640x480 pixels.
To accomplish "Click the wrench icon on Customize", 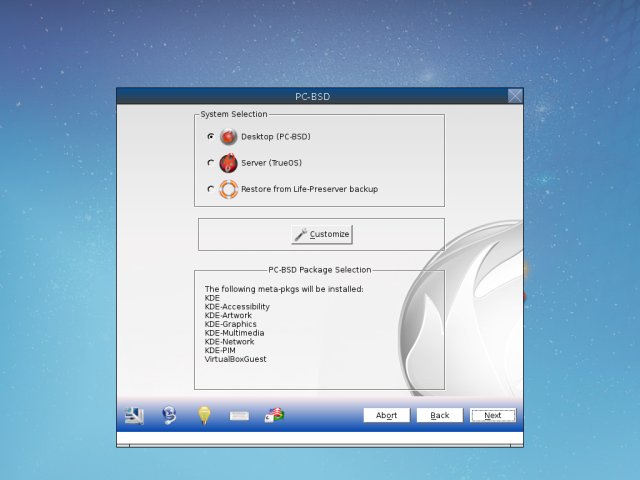I will [301, 235].
